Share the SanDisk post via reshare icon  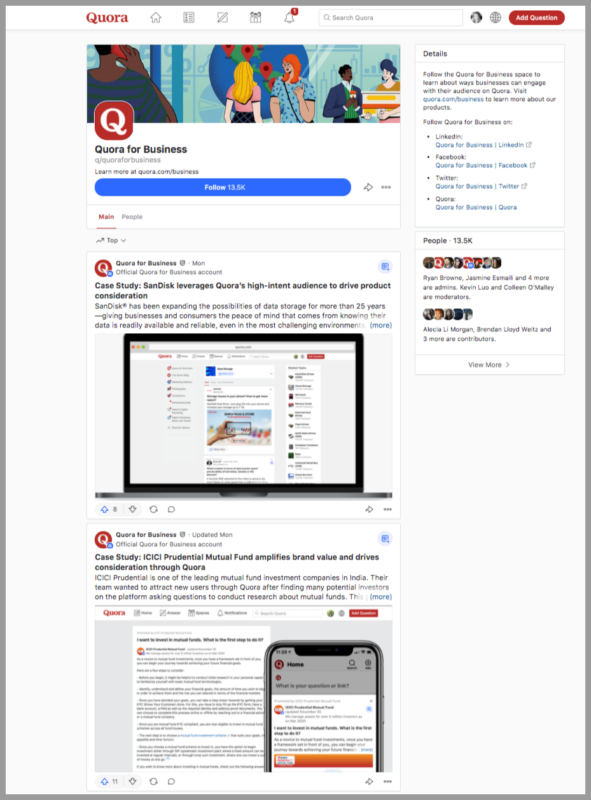coord(153,509)
